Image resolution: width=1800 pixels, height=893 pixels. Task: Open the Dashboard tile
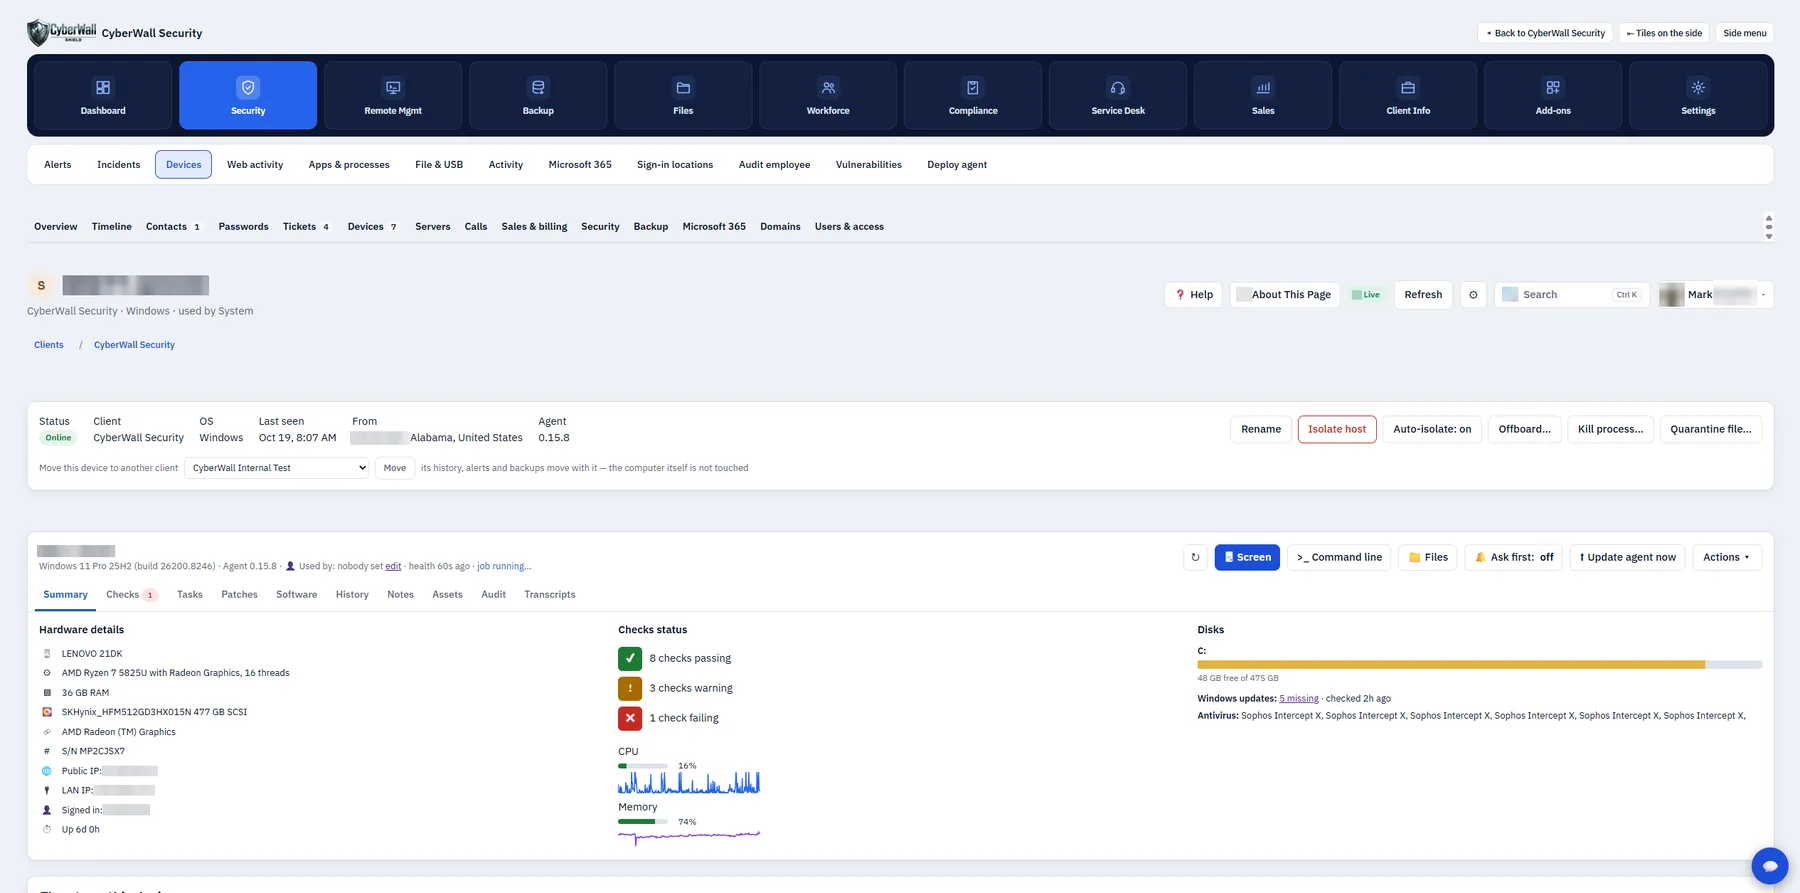(103, 96)
